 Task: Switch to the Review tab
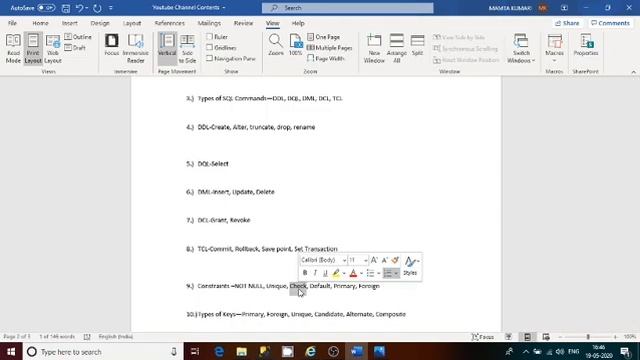pos(243,23)
